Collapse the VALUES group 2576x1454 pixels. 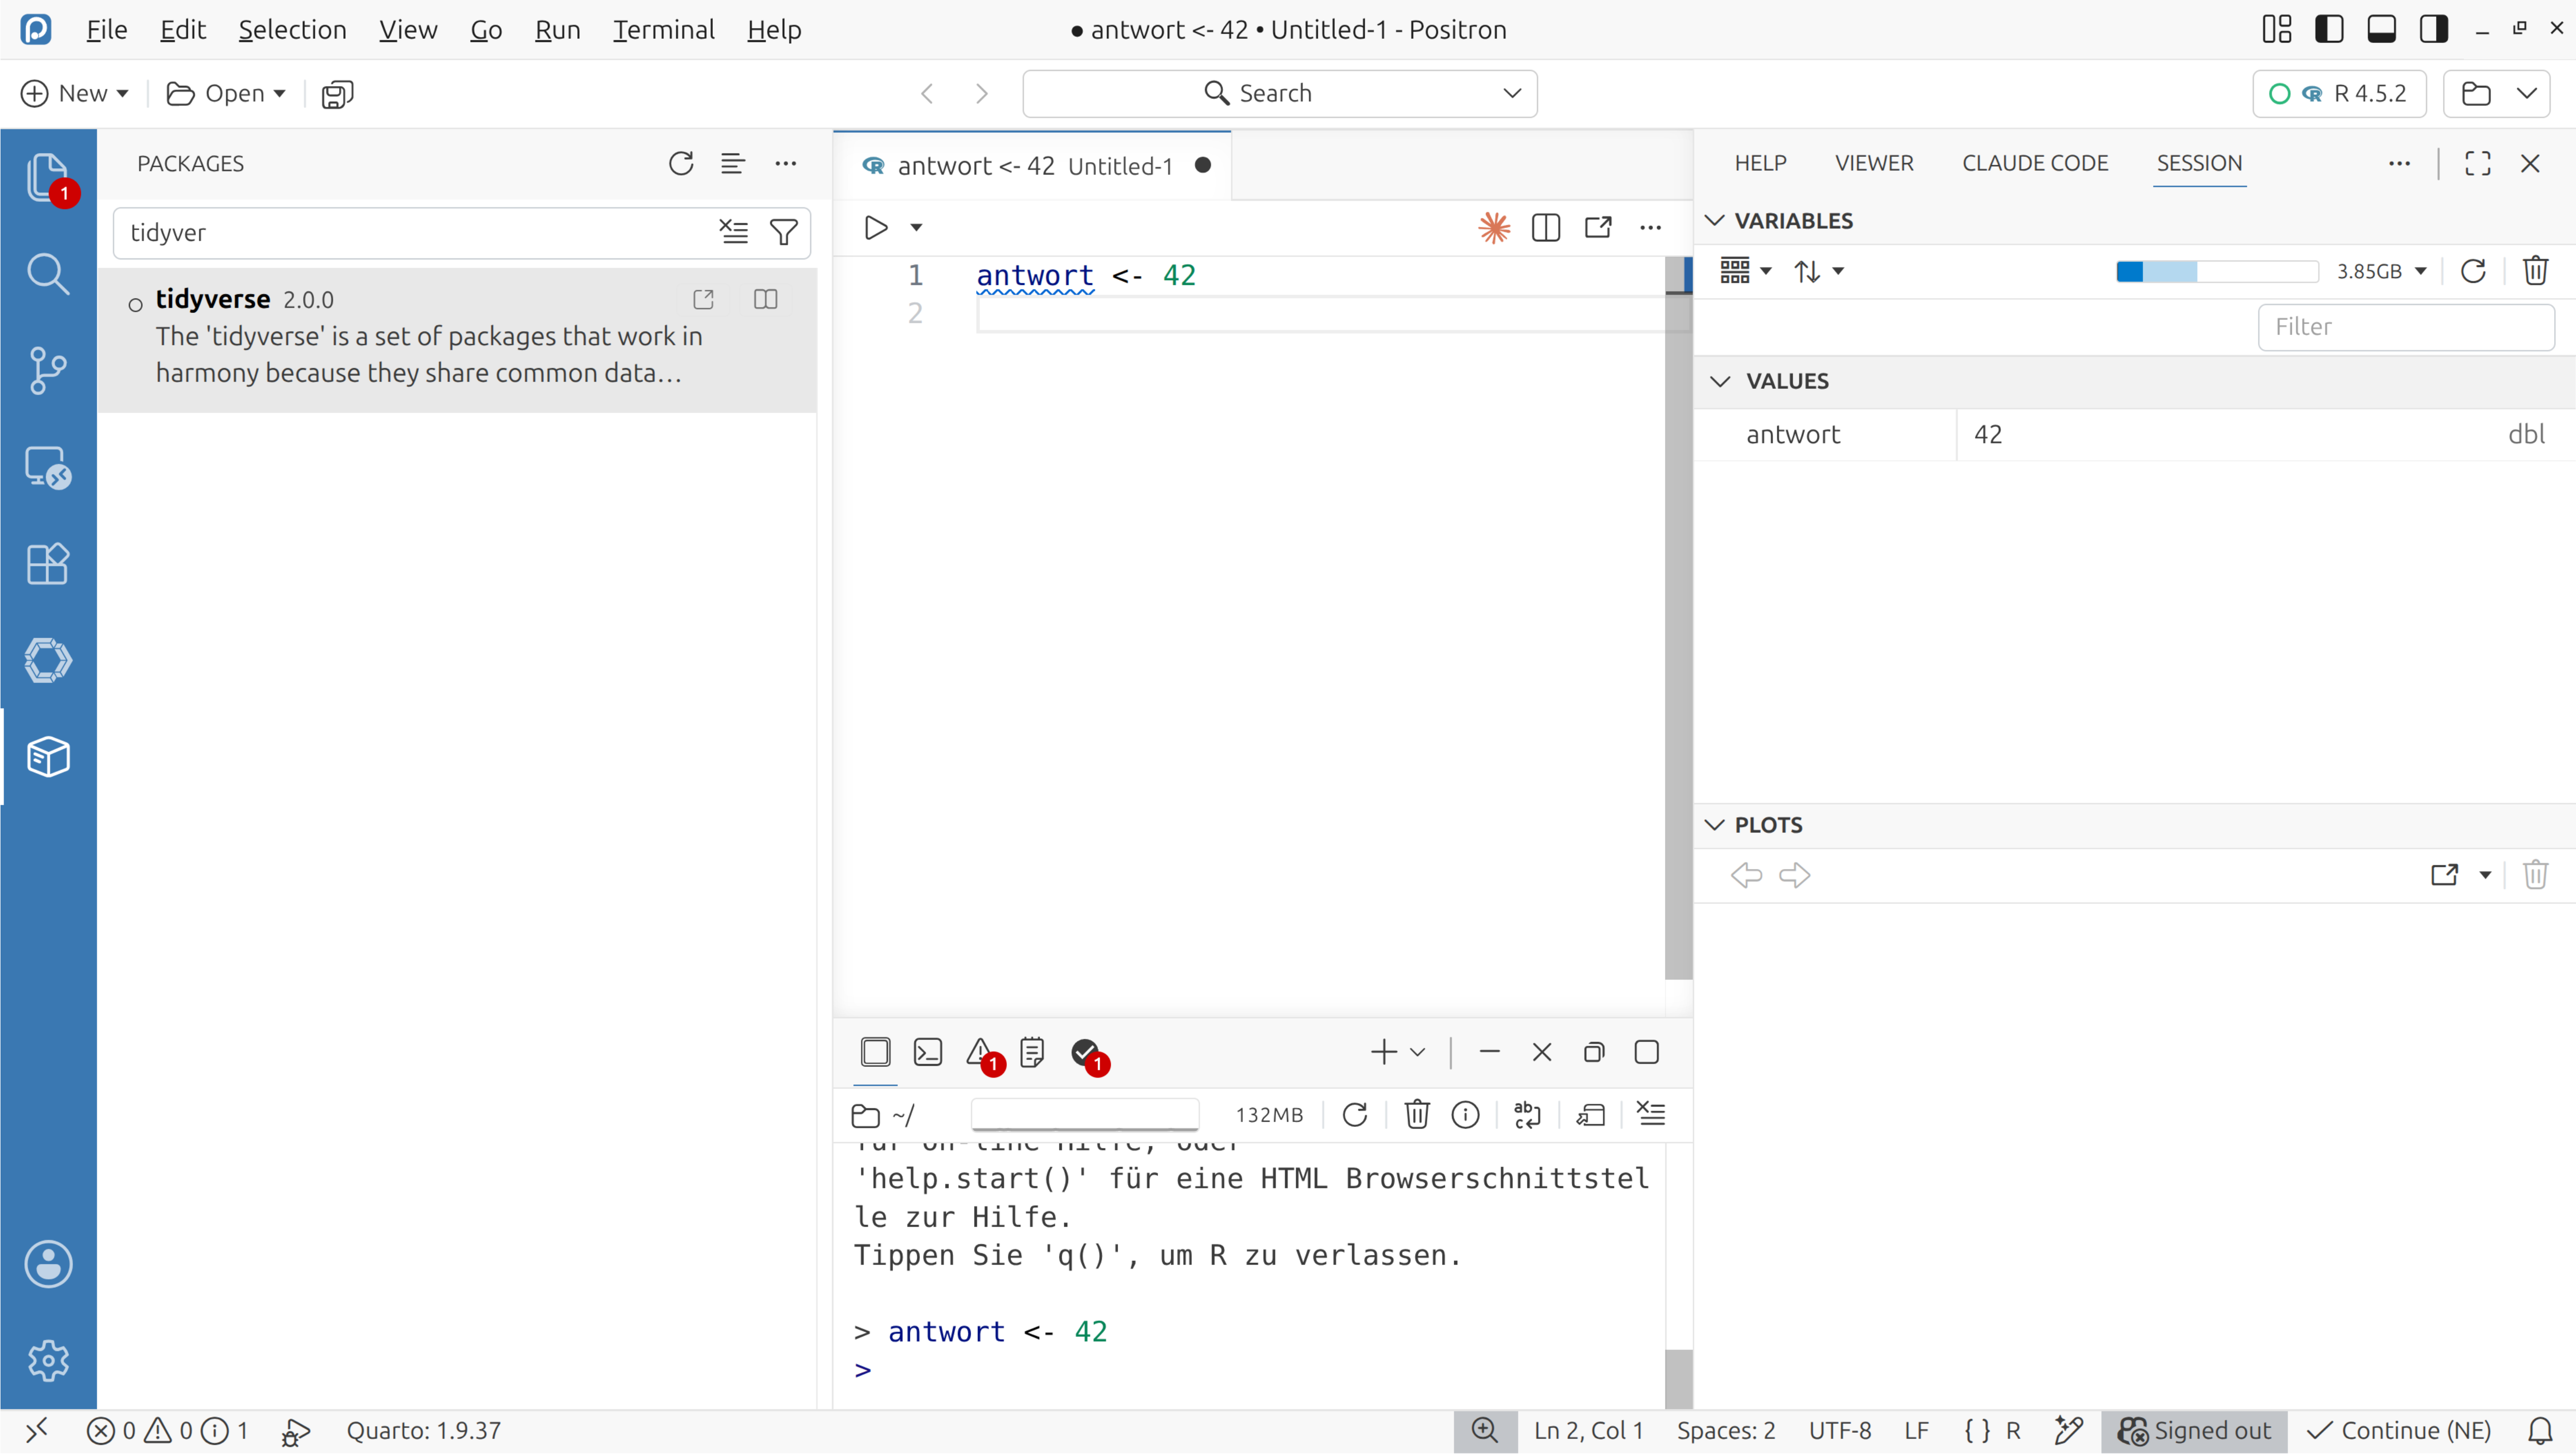1720,381
